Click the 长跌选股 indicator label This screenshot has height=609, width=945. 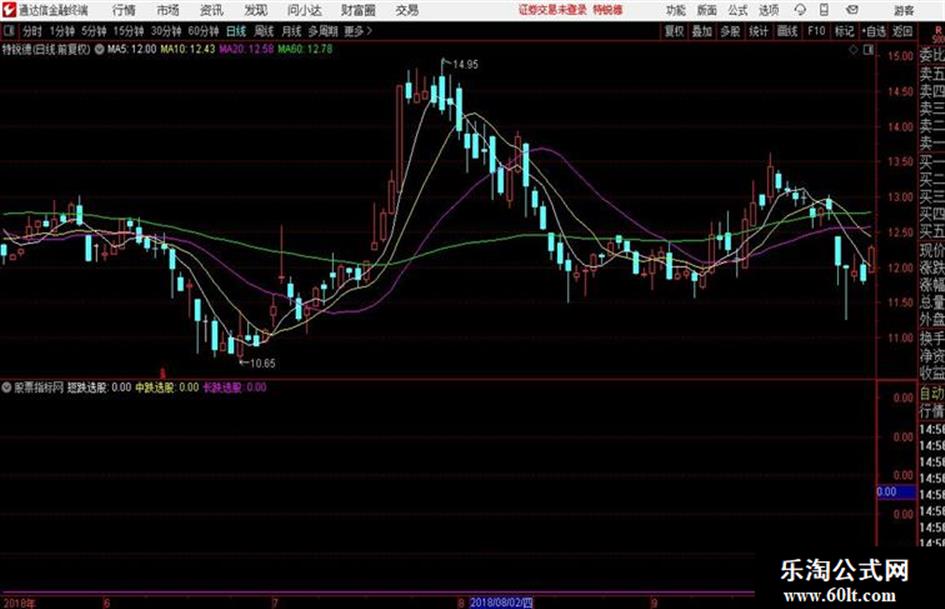(x=234, y=387)
